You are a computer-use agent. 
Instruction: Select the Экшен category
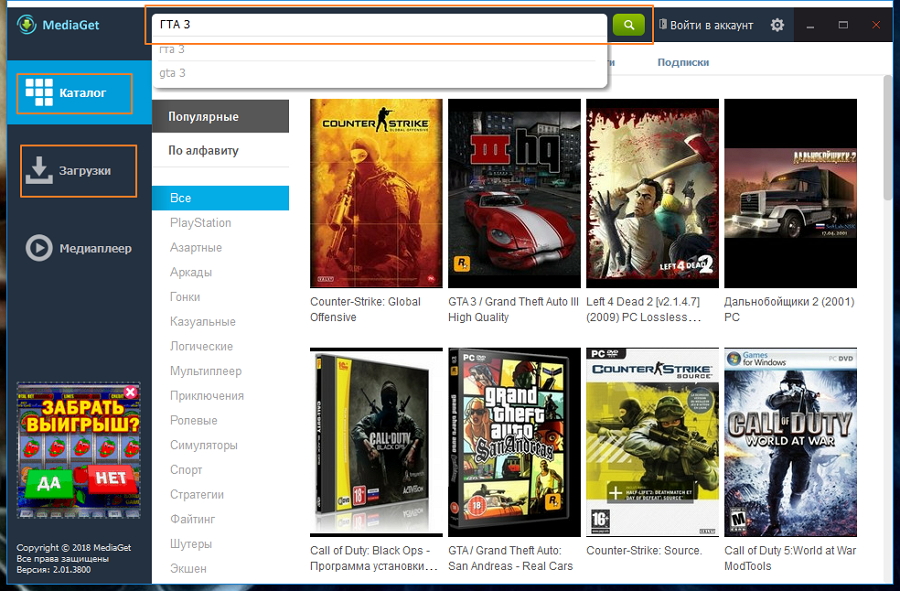[188, 568]
